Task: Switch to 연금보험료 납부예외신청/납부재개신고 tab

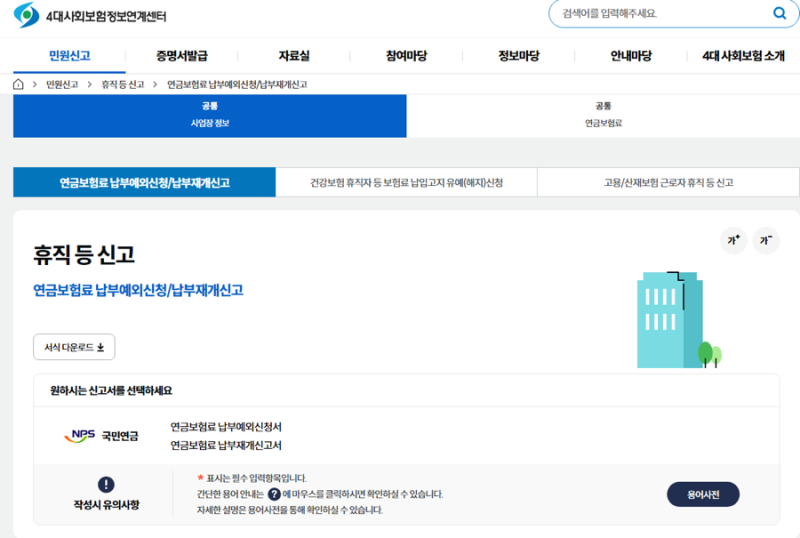Action: tap(144, 182)
